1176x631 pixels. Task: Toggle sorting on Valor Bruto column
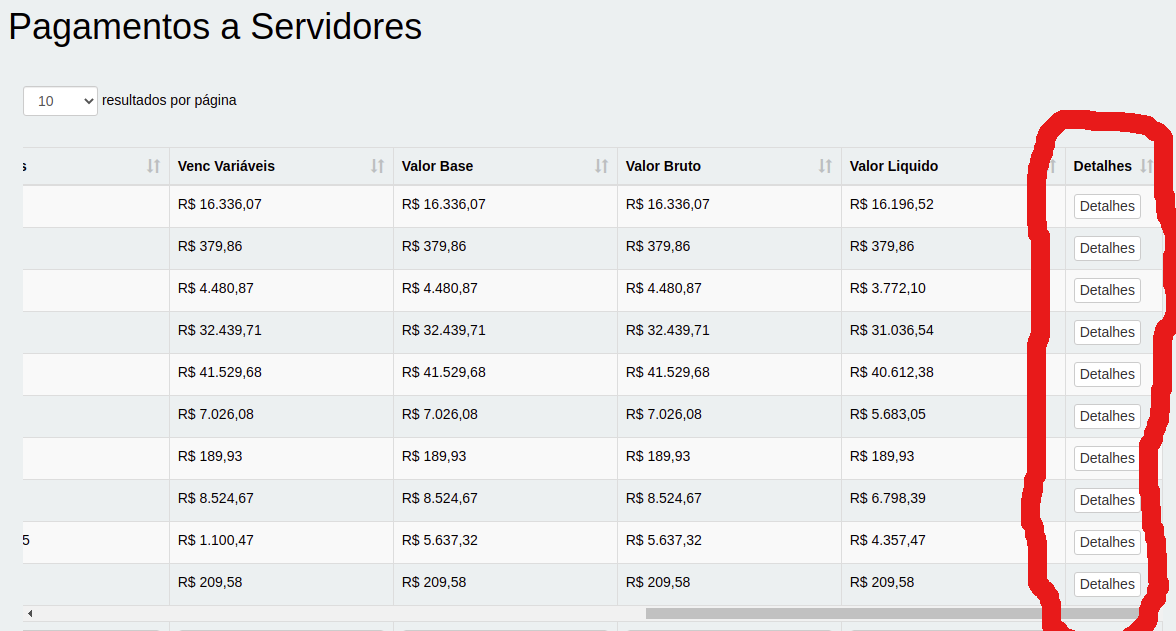(x=825, y=166)
